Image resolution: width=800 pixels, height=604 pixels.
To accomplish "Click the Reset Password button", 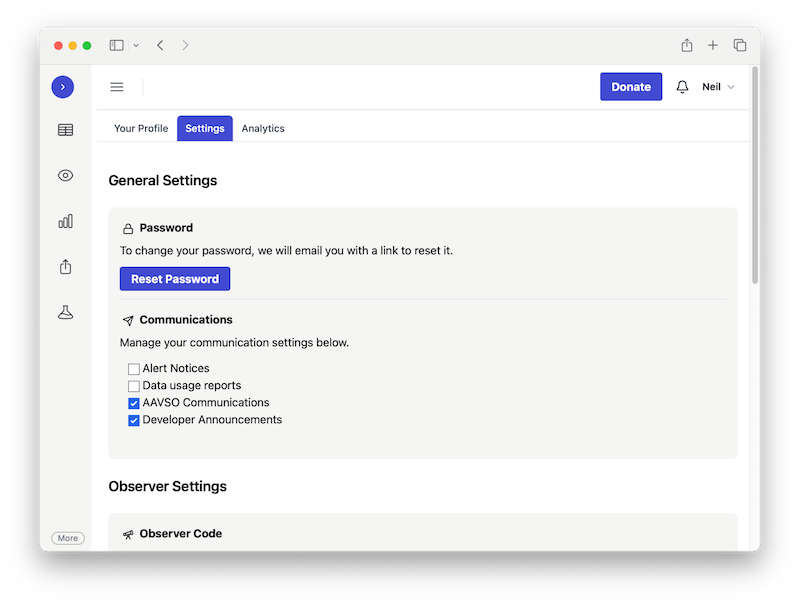I will coord(175,279).
